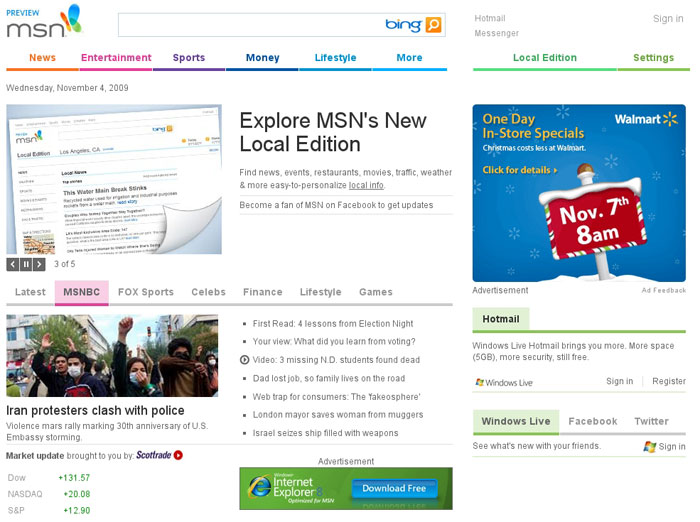Open 'First Read: 4 lessons from Election Night'

pyautogui.click(x=333, y=323)
